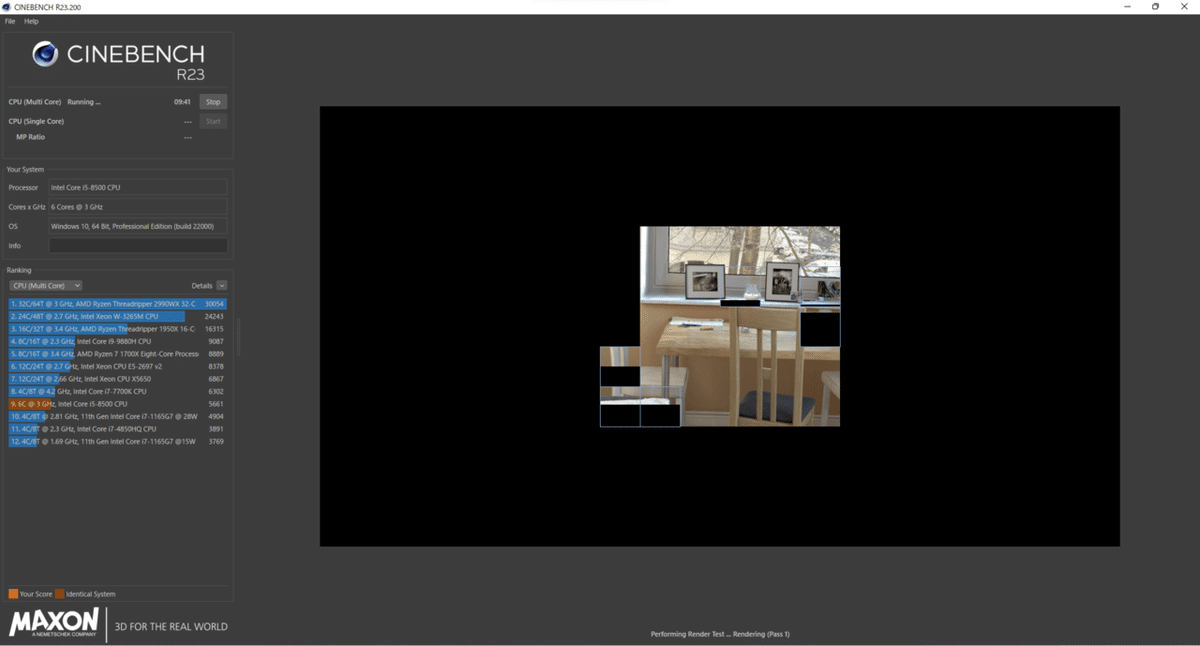Click the Cinebench title bar app icon
The height and width of the screenshot is (646, 1200).
click(x=7, y=7)
